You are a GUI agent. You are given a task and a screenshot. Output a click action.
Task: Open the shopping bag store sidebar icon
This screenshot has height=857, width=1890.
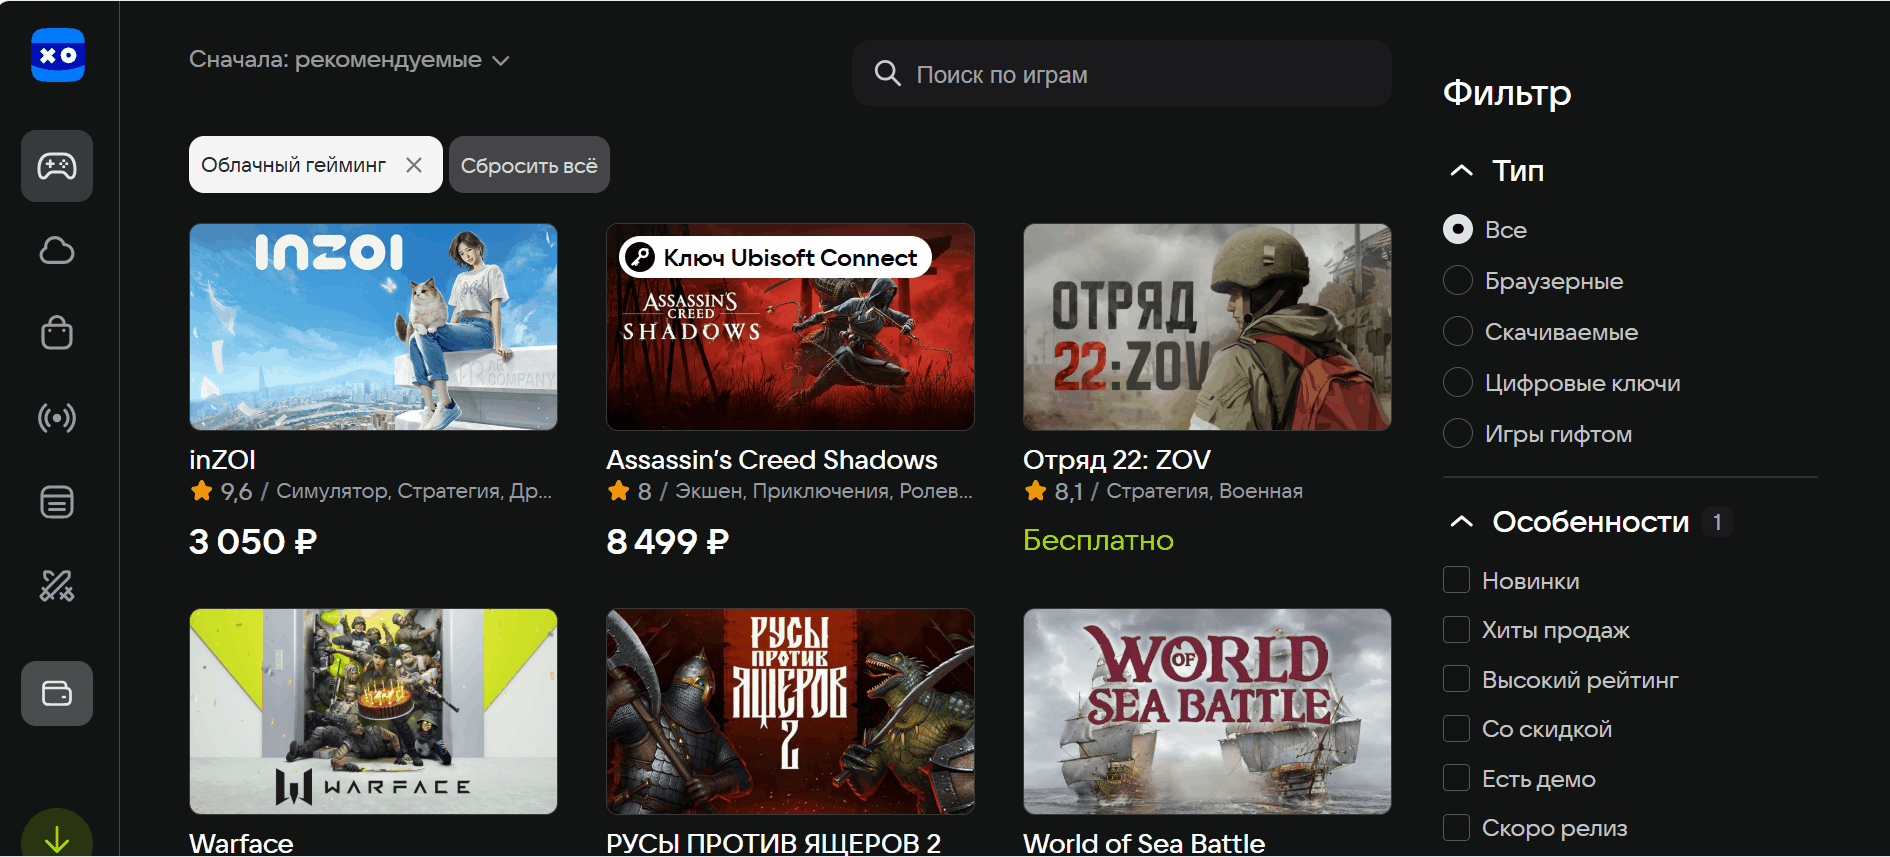pos(57,333)
